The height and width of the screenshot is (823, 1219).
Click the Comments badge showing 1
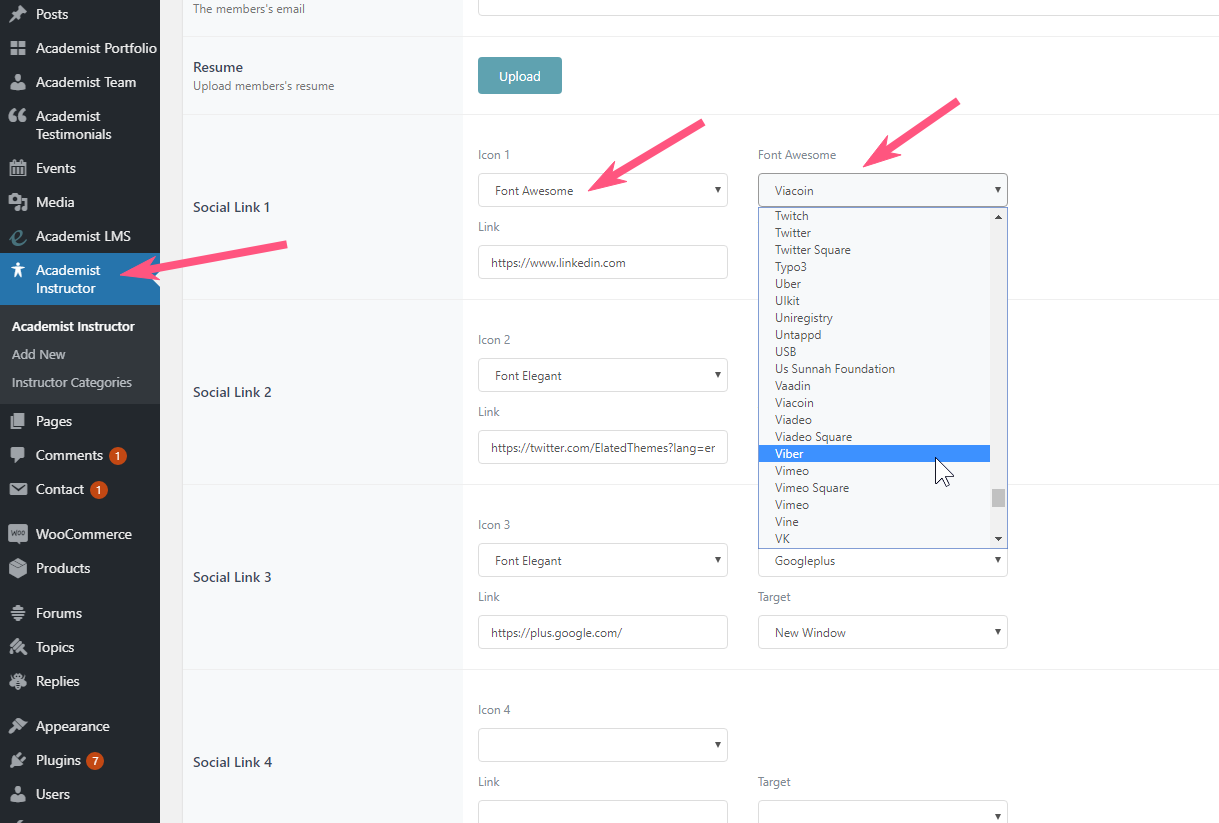[118, 456]
